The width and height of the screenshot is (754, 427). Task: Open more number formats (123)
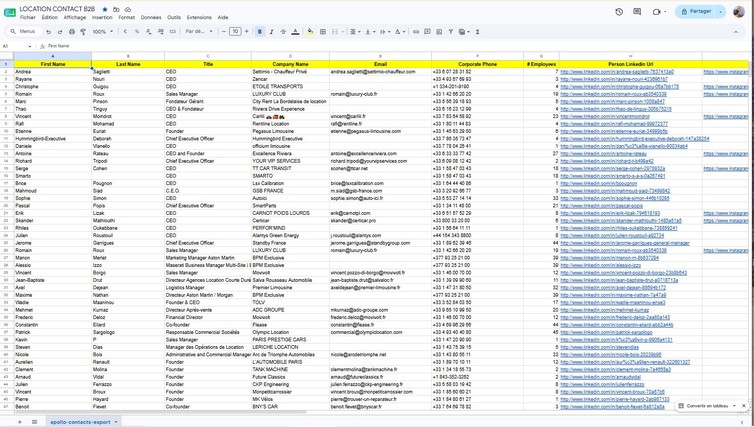pyautogui.click(x=173, y=32)
